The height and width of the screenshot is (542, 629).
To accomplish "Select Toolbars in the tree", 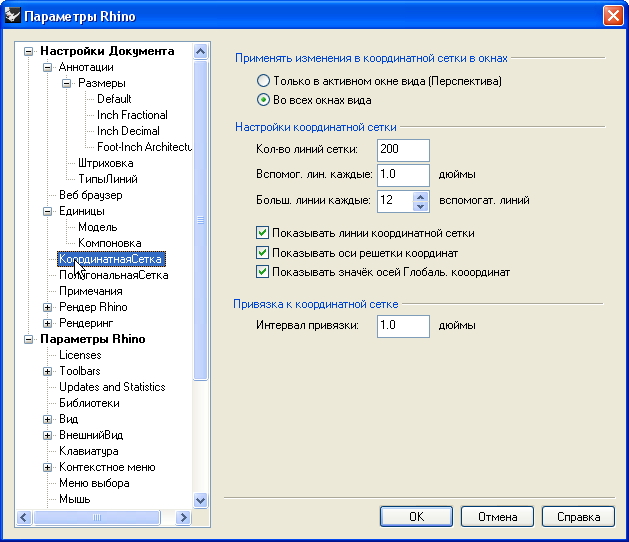I will click(79, 371).
